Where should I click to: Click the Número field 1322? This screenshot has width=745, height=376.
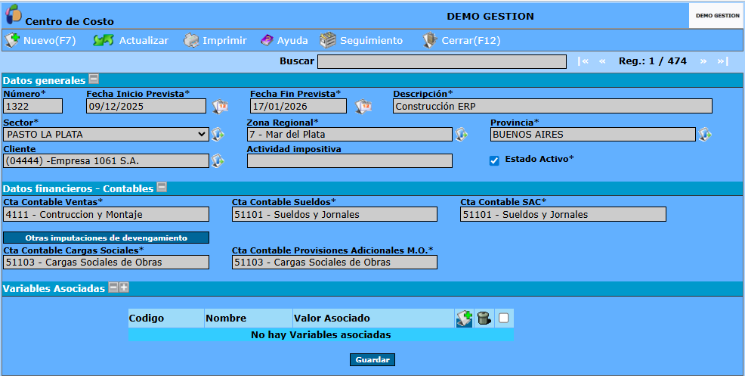coord(33,106)
